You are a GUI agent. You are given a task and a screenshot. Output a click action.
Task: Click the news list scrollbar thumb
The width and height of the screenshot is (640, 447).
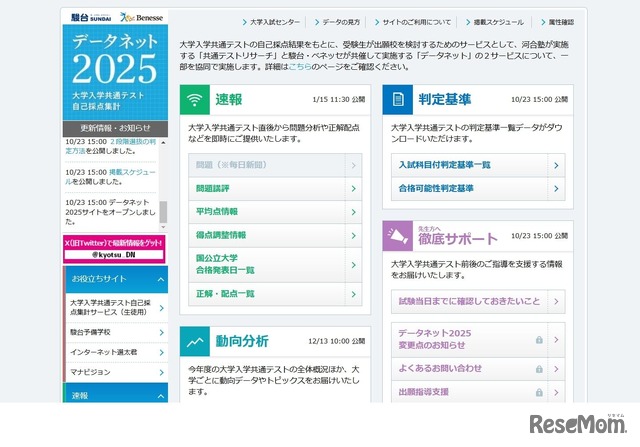tap(163, 212)
